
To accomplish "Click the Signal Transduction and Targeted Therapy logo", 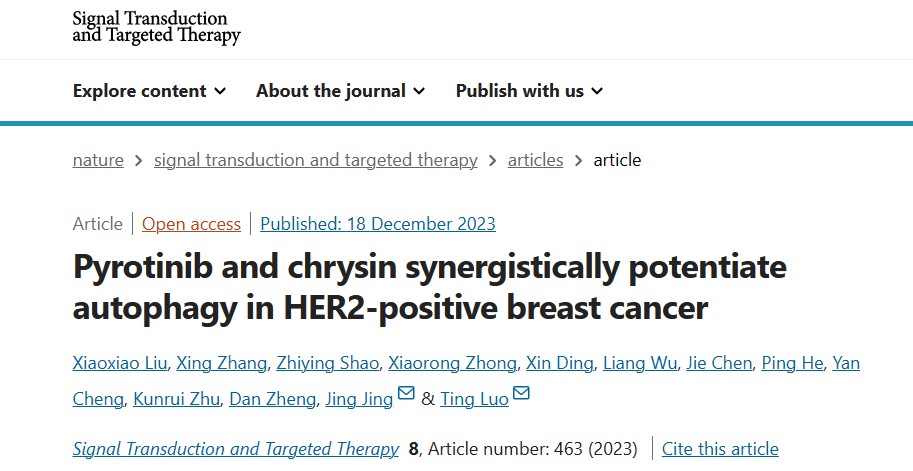I will (x=156, y=27).
